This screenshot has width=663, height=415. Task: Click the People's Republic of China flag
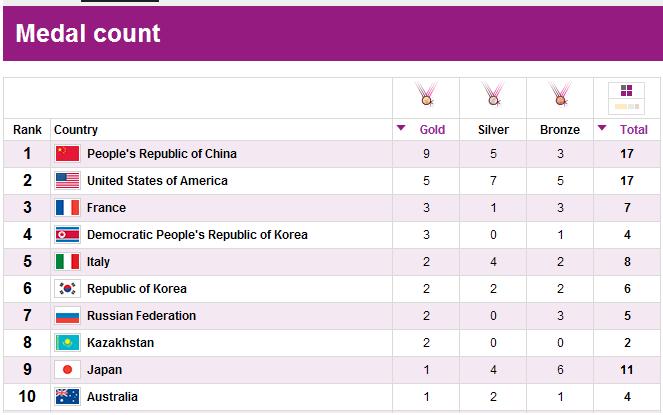tap(67, 154)
